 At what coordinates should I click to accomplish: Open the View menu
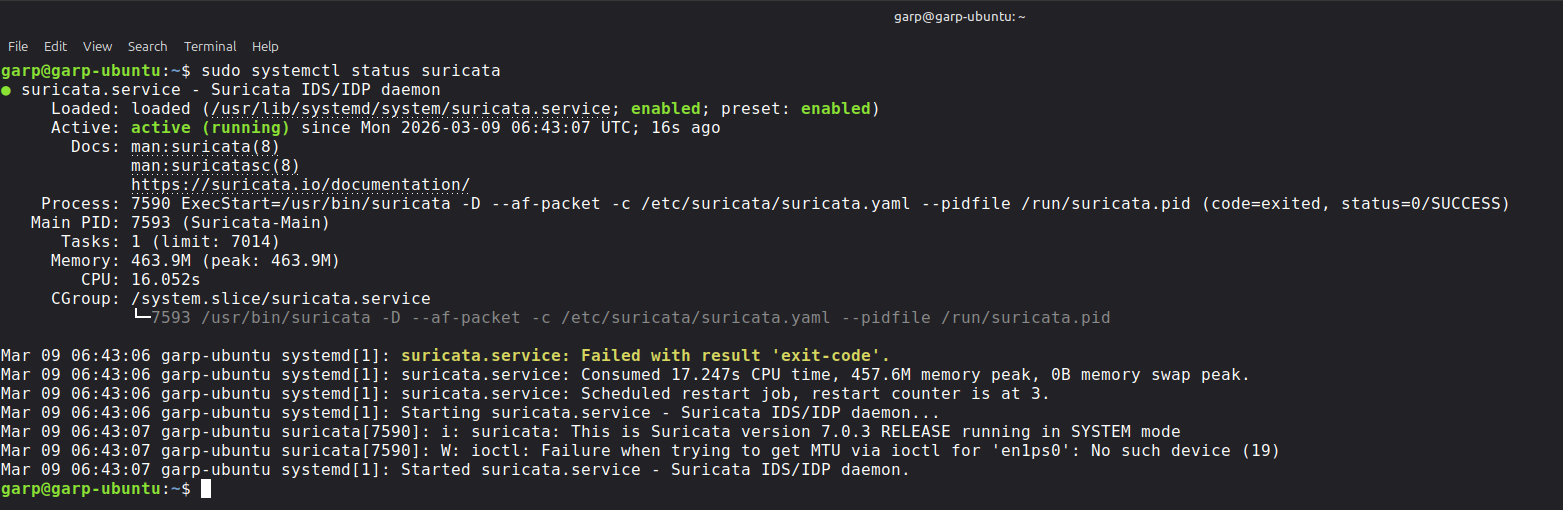(97, 46)
